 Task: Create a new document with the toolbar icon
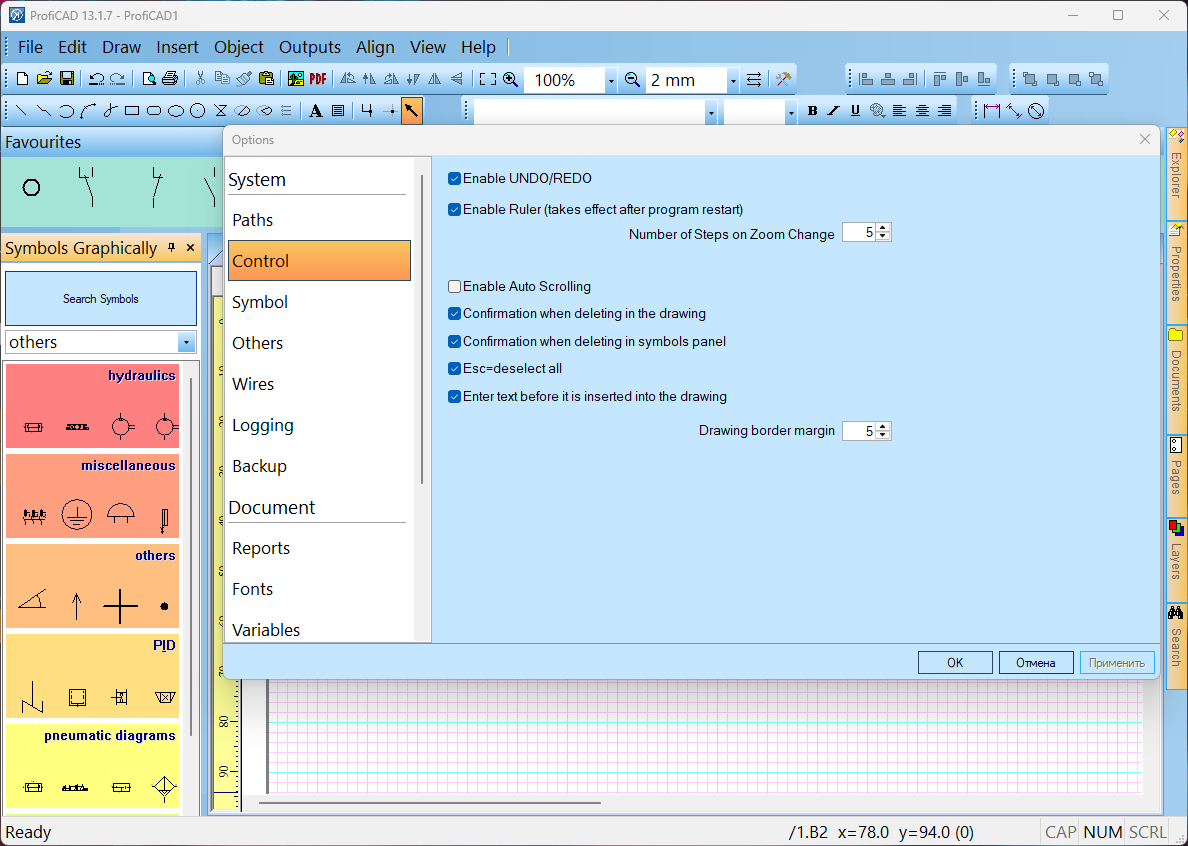pos(22,79)
